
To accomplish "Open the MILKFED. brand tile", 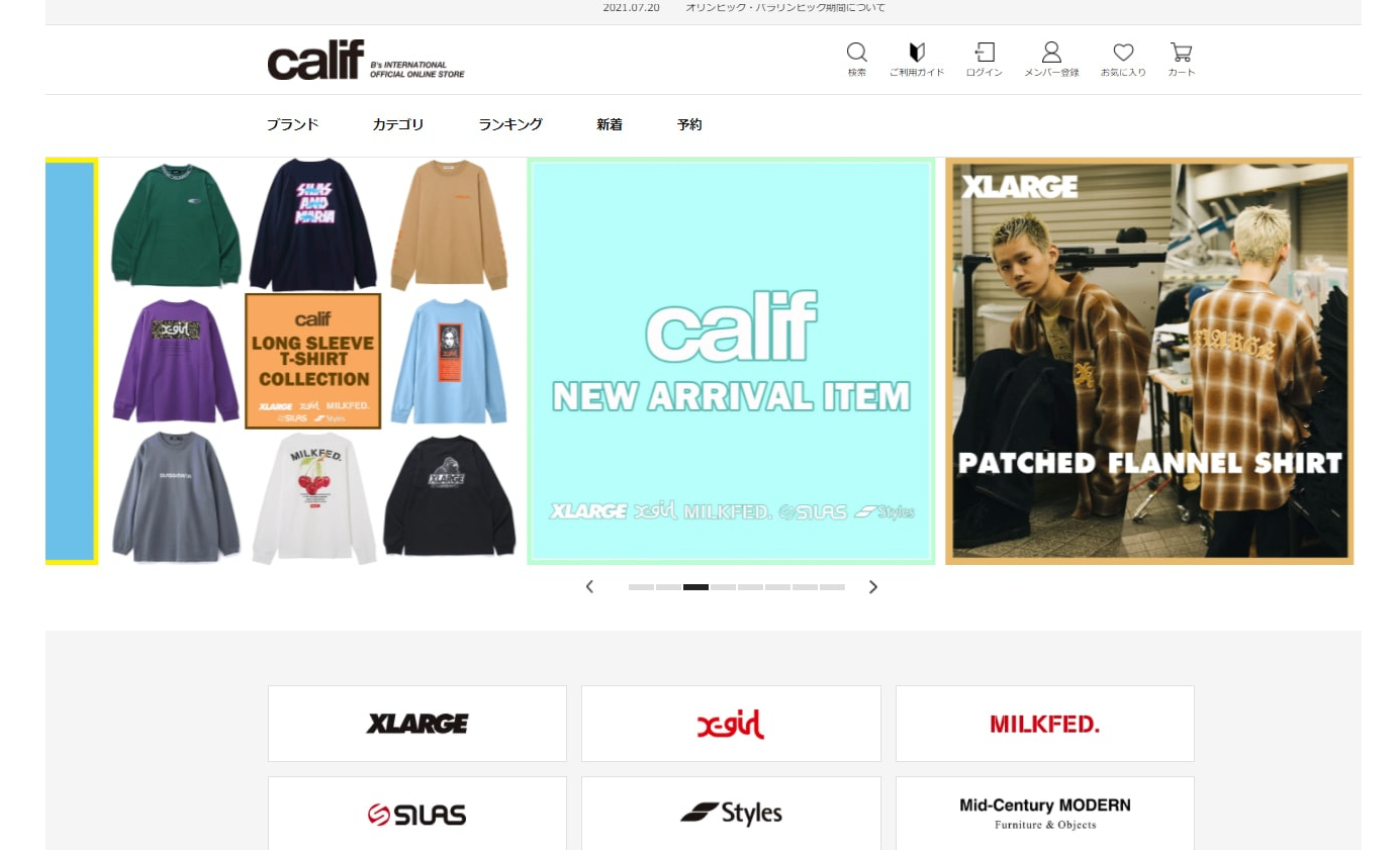I will click(x=1045, y=723).
